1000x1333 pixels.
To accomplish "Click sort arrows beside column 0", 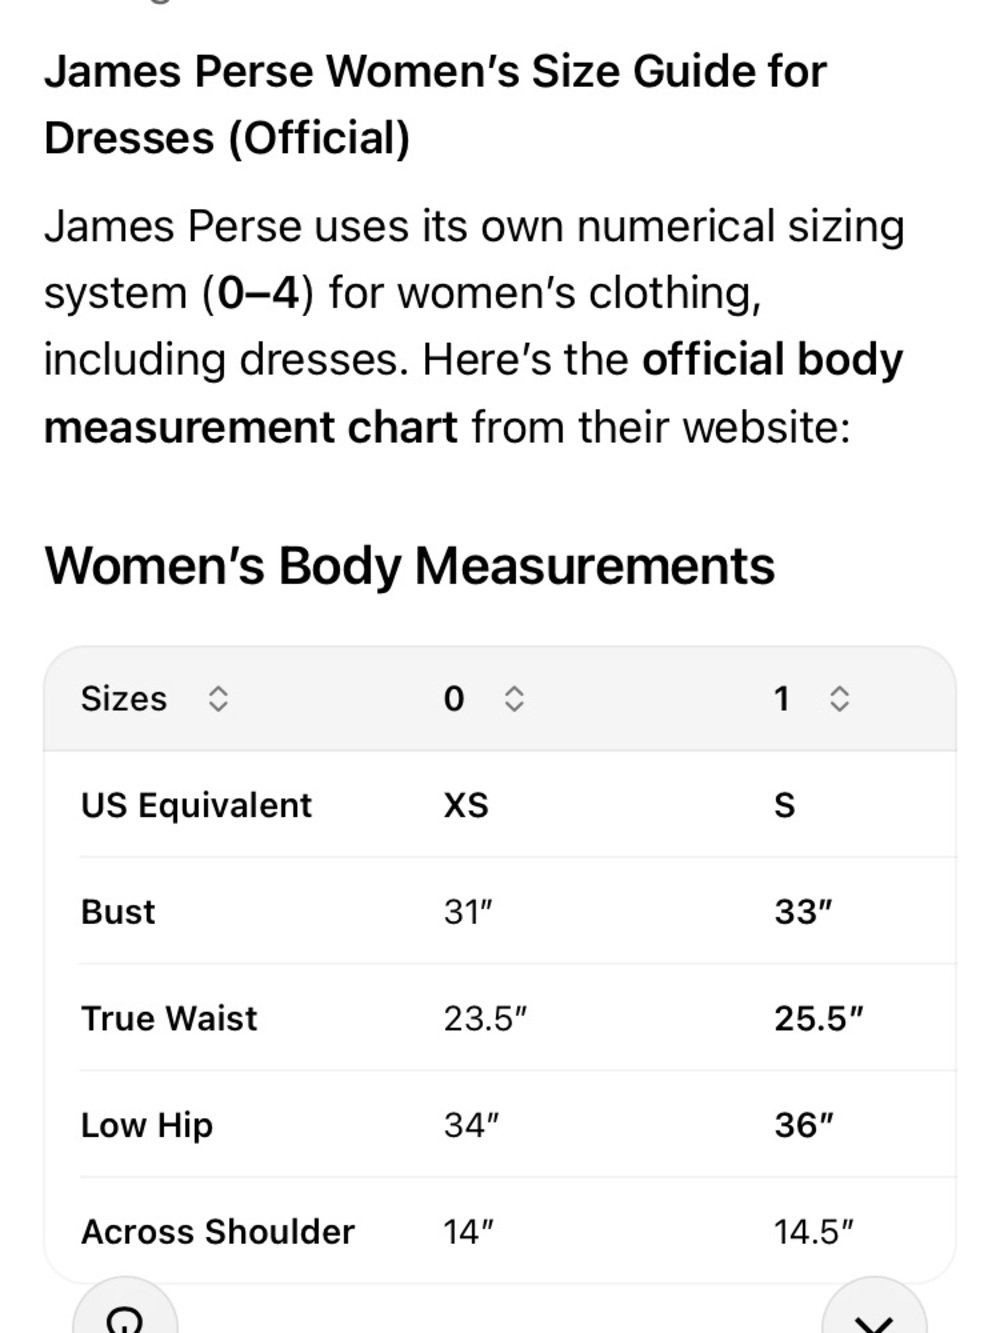I will [x=514, y=699].
